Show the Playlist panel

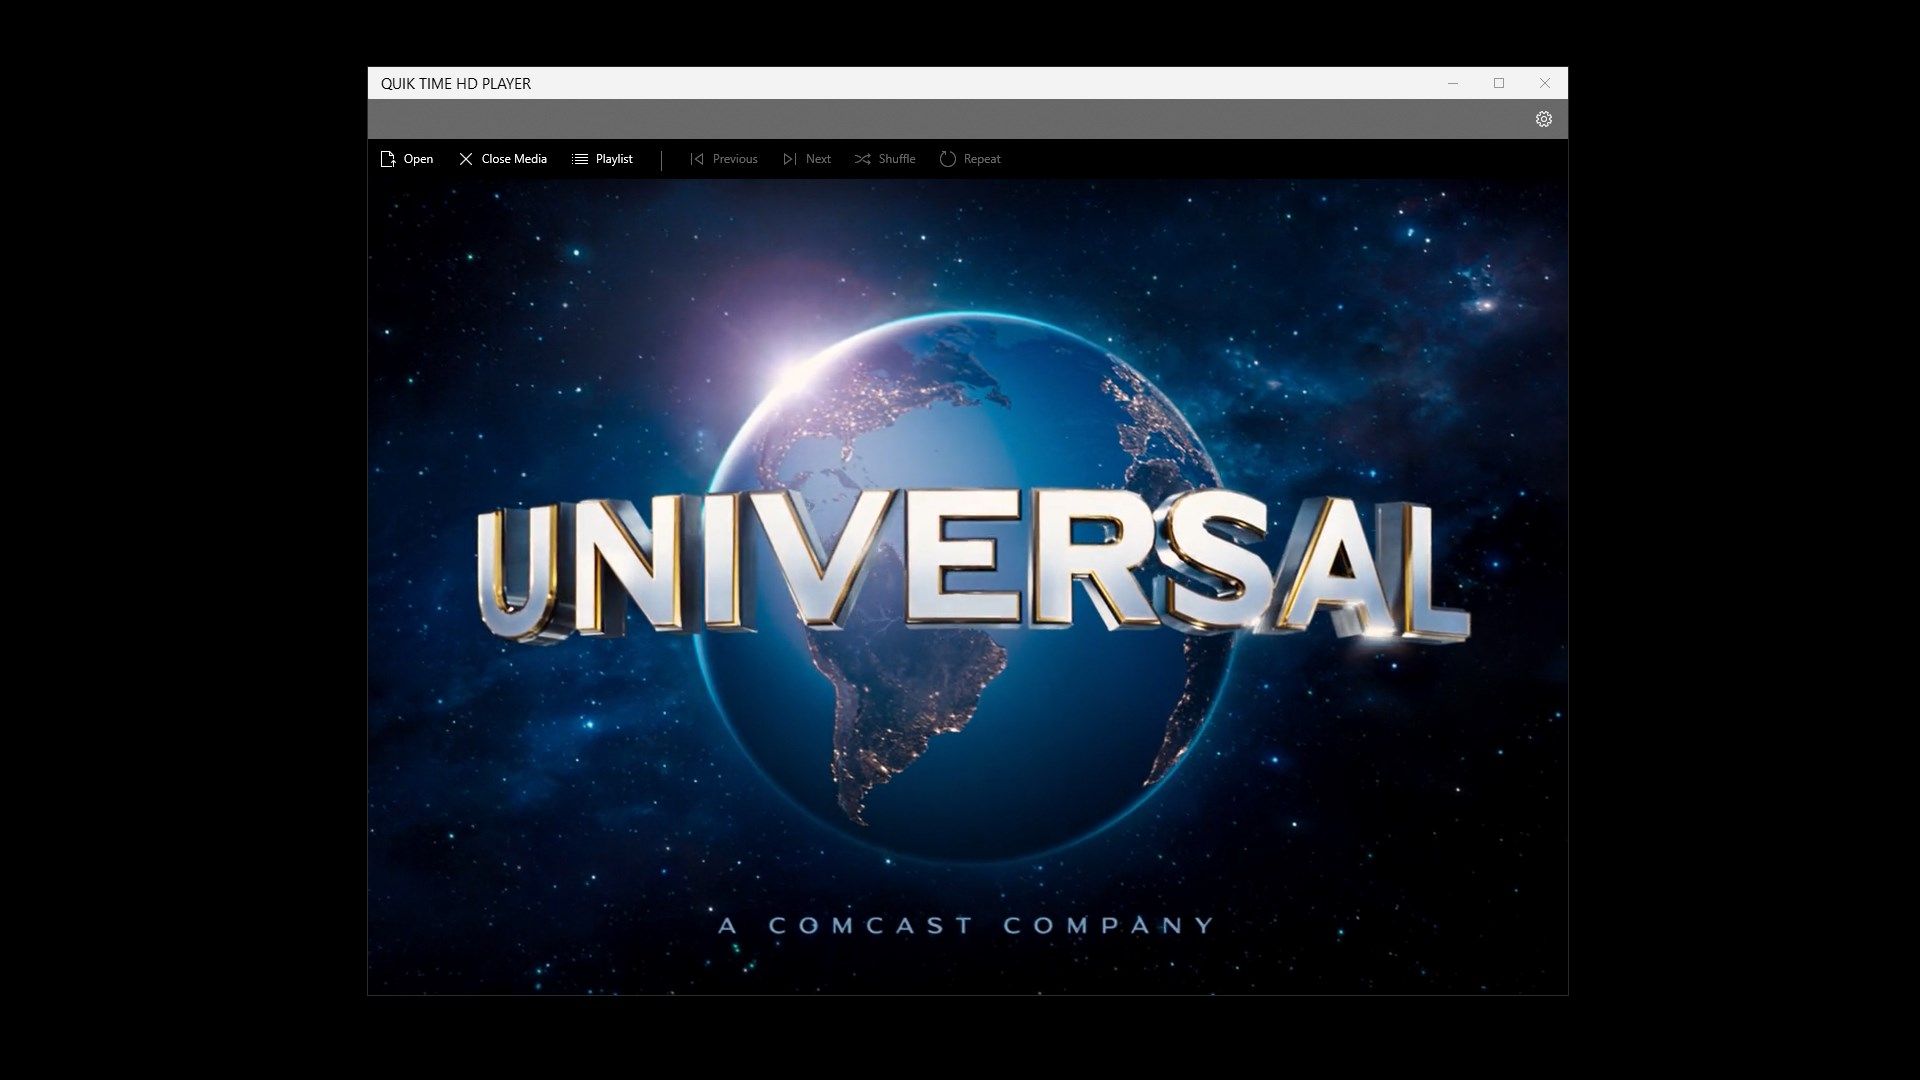(602, 159)
